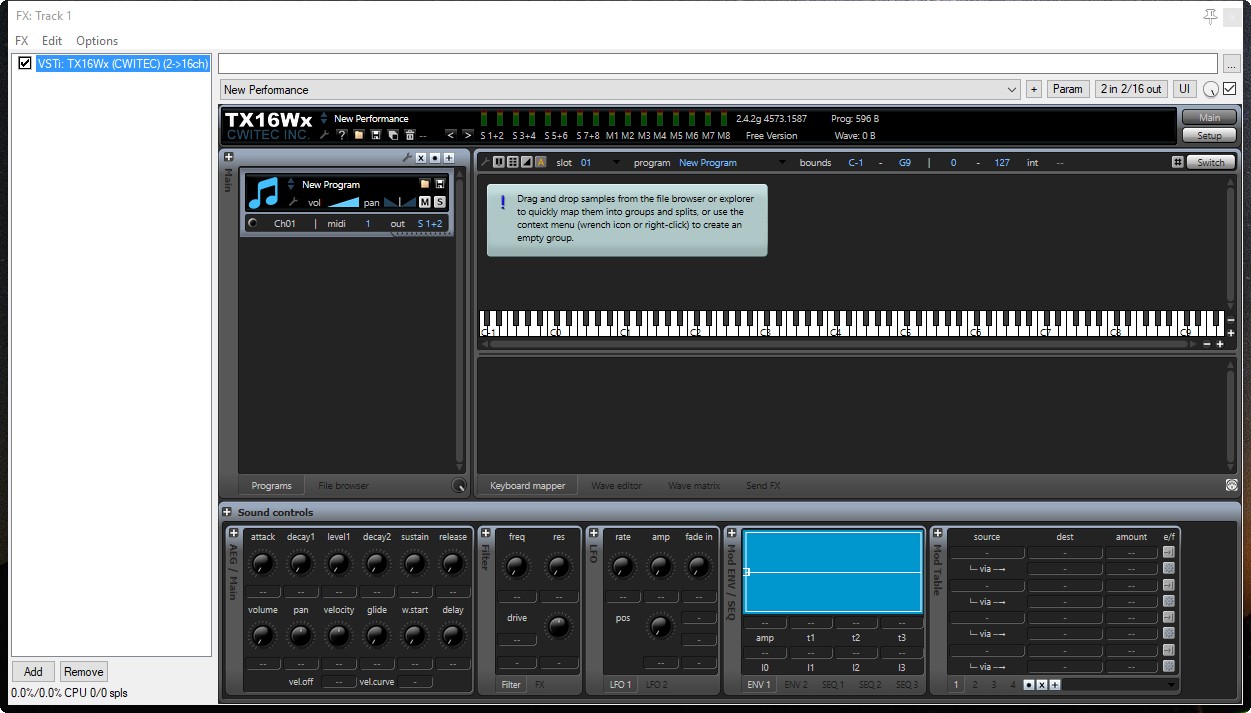Click the trash icon in TX16Wx header

pos(410,135)
